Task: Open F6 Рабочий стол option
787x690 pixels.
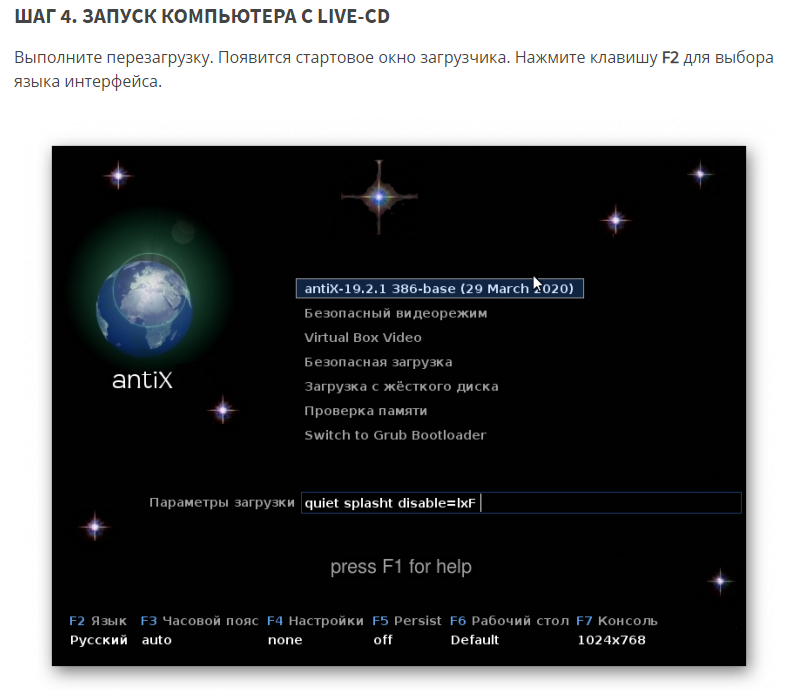Action: tap(509, 621)
